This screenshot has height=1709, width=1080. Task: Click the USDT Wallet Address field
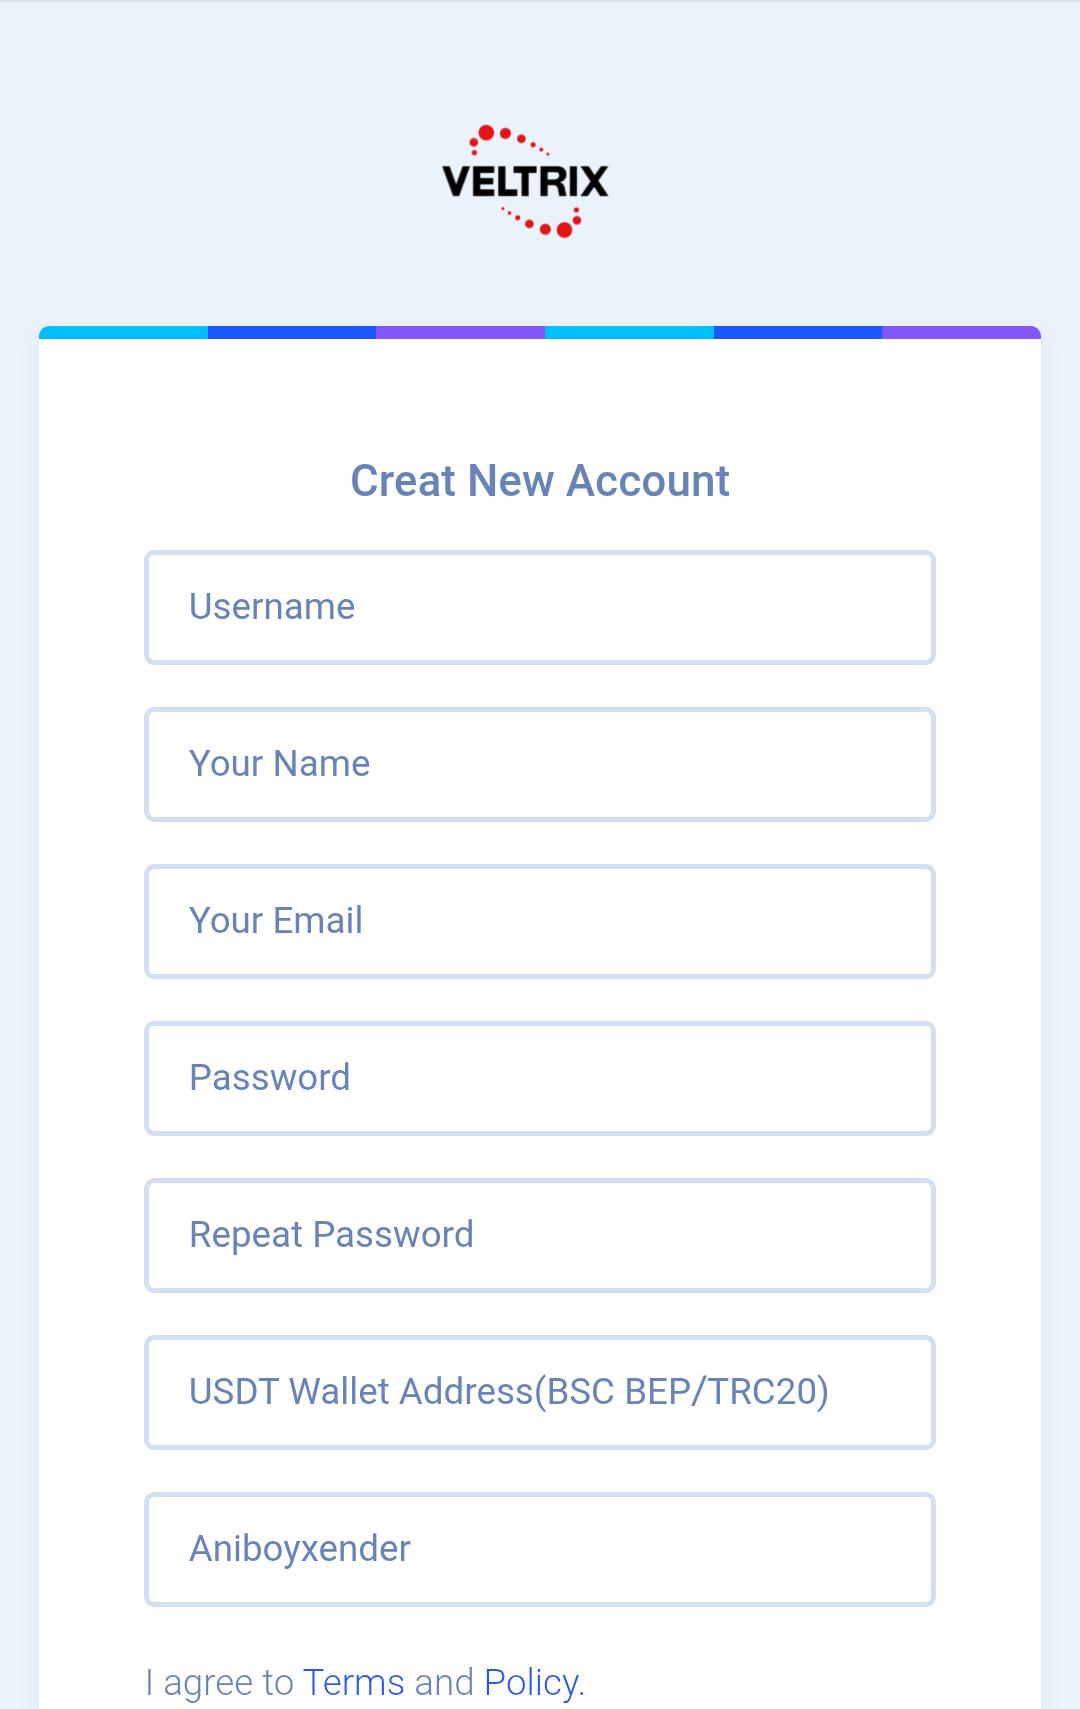[x=540, y=1392]
